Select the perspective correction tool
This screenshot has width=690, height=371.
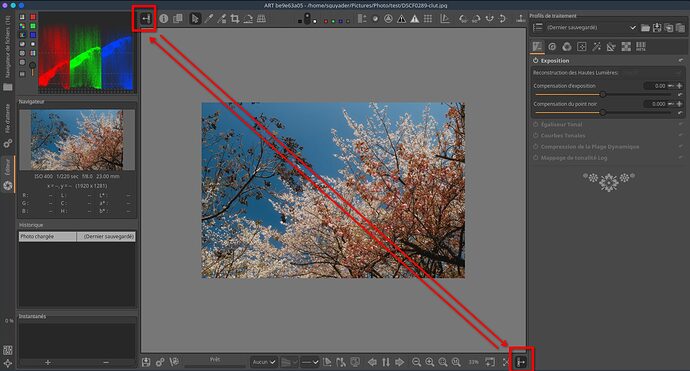point(261,19)
